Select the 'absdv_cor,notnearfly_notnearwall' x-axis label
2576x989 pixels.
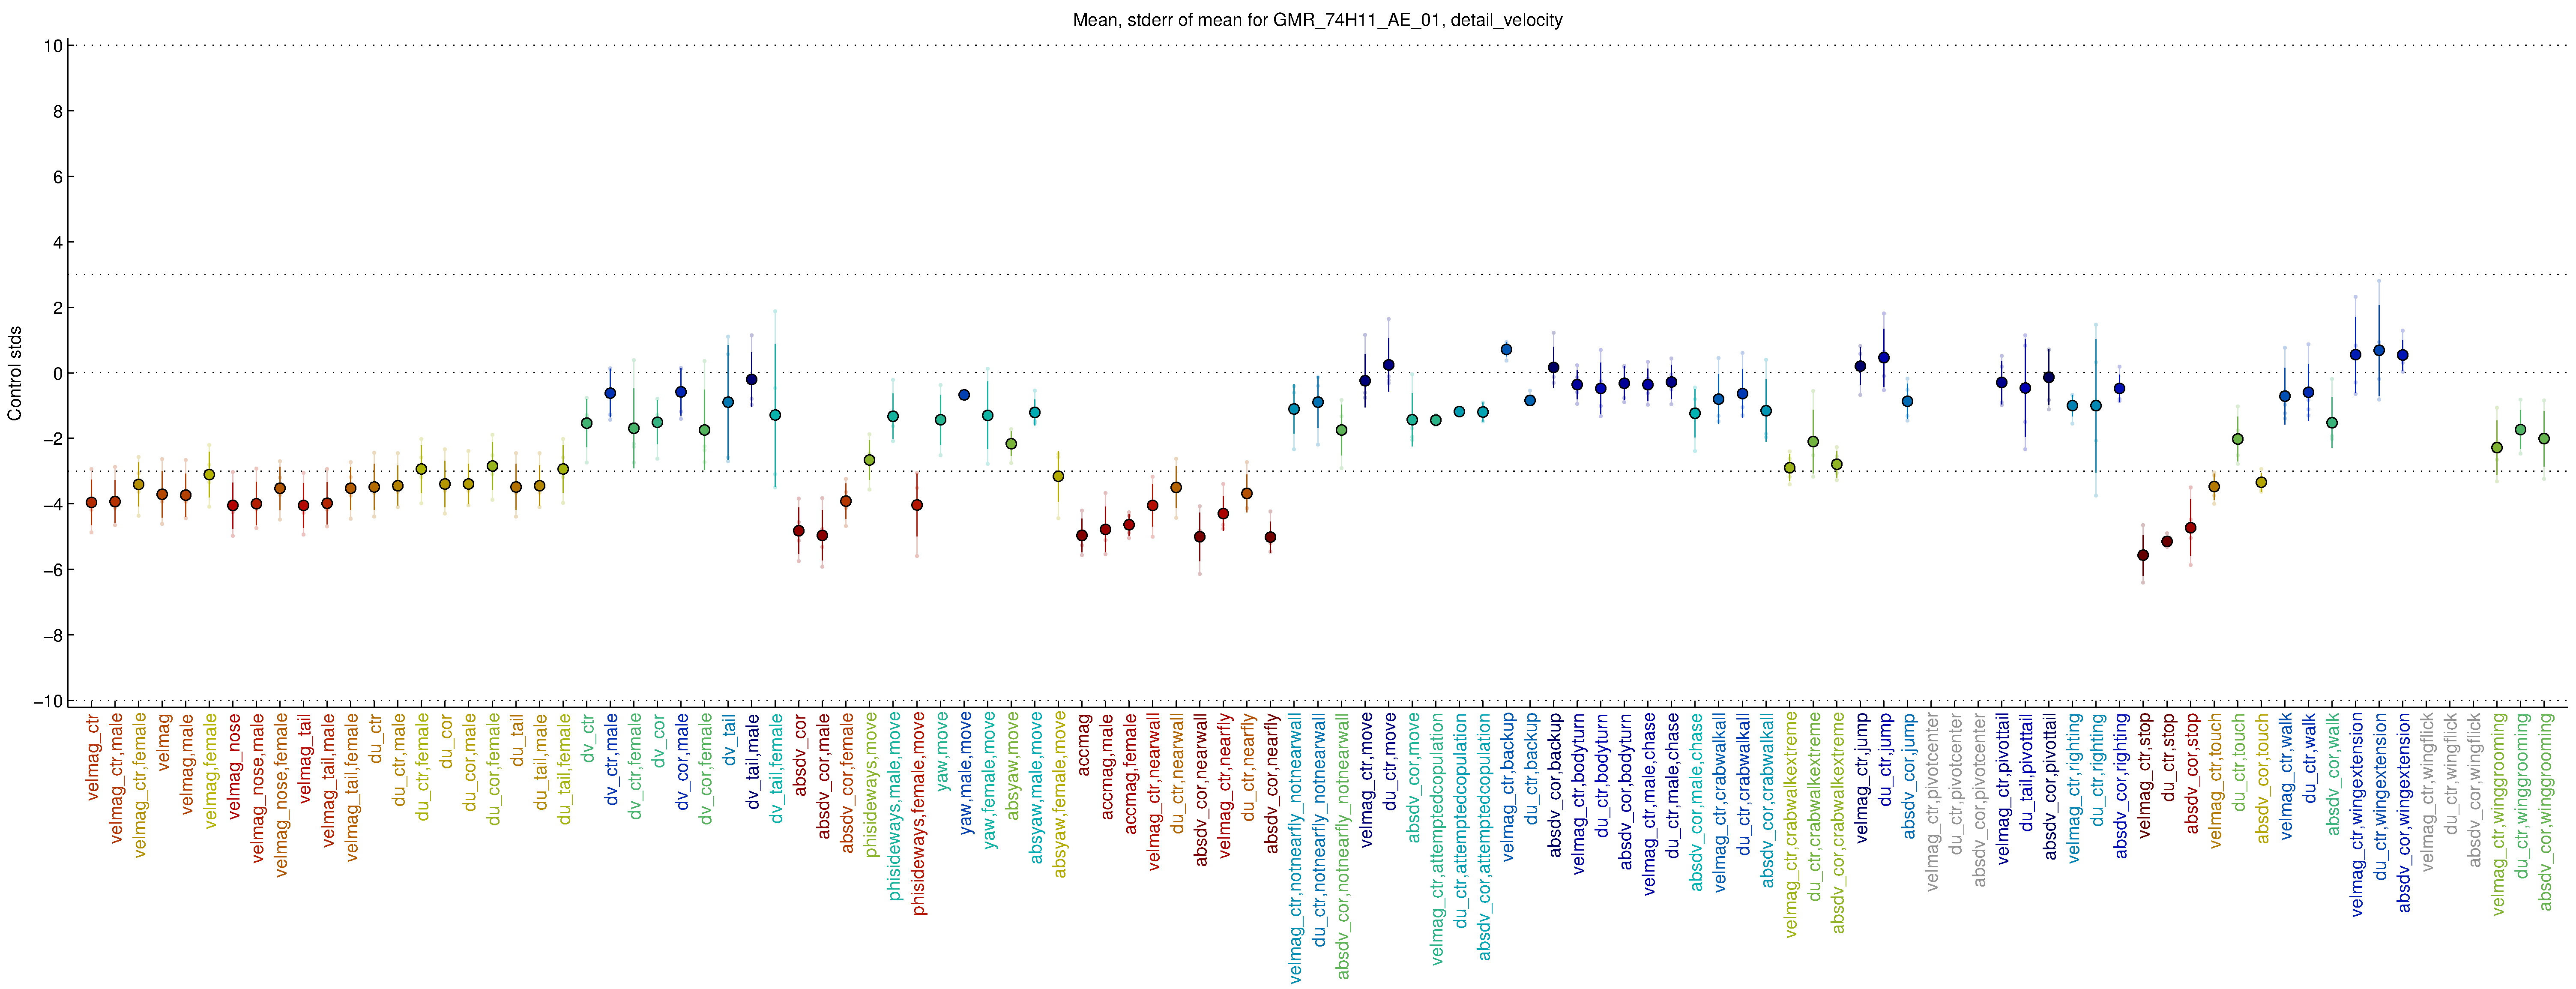coord(1343,846)
